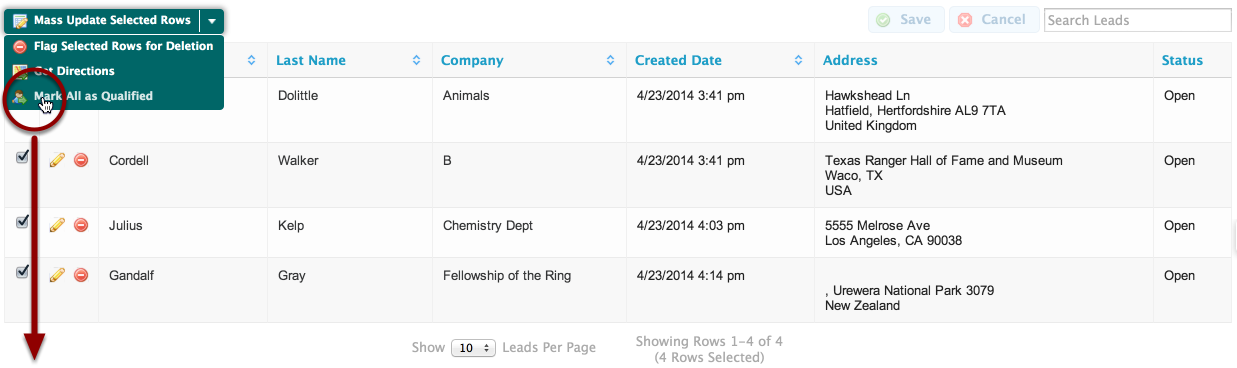
Task: Edit Julius row with pencil icon
Action: click(57, 225)
